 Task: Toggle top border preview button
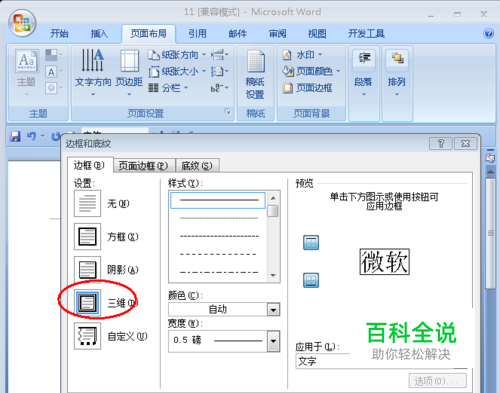coord(311,242)
